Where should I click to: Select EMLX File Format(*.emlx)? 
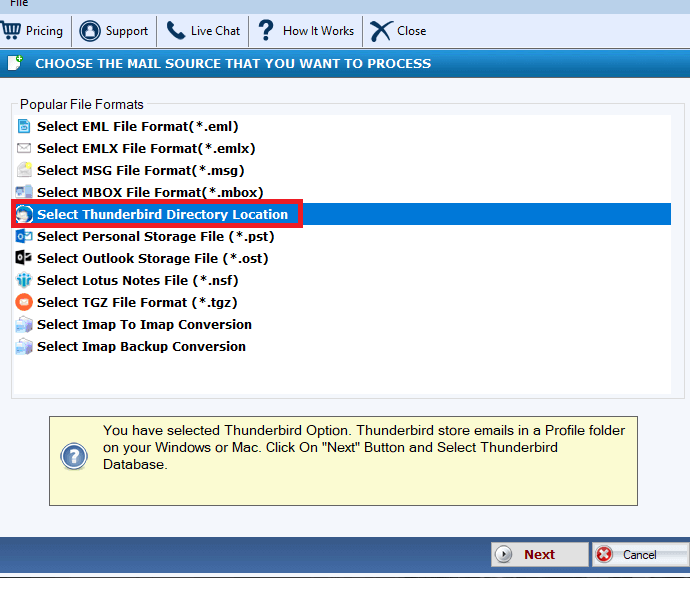point(146,148)
